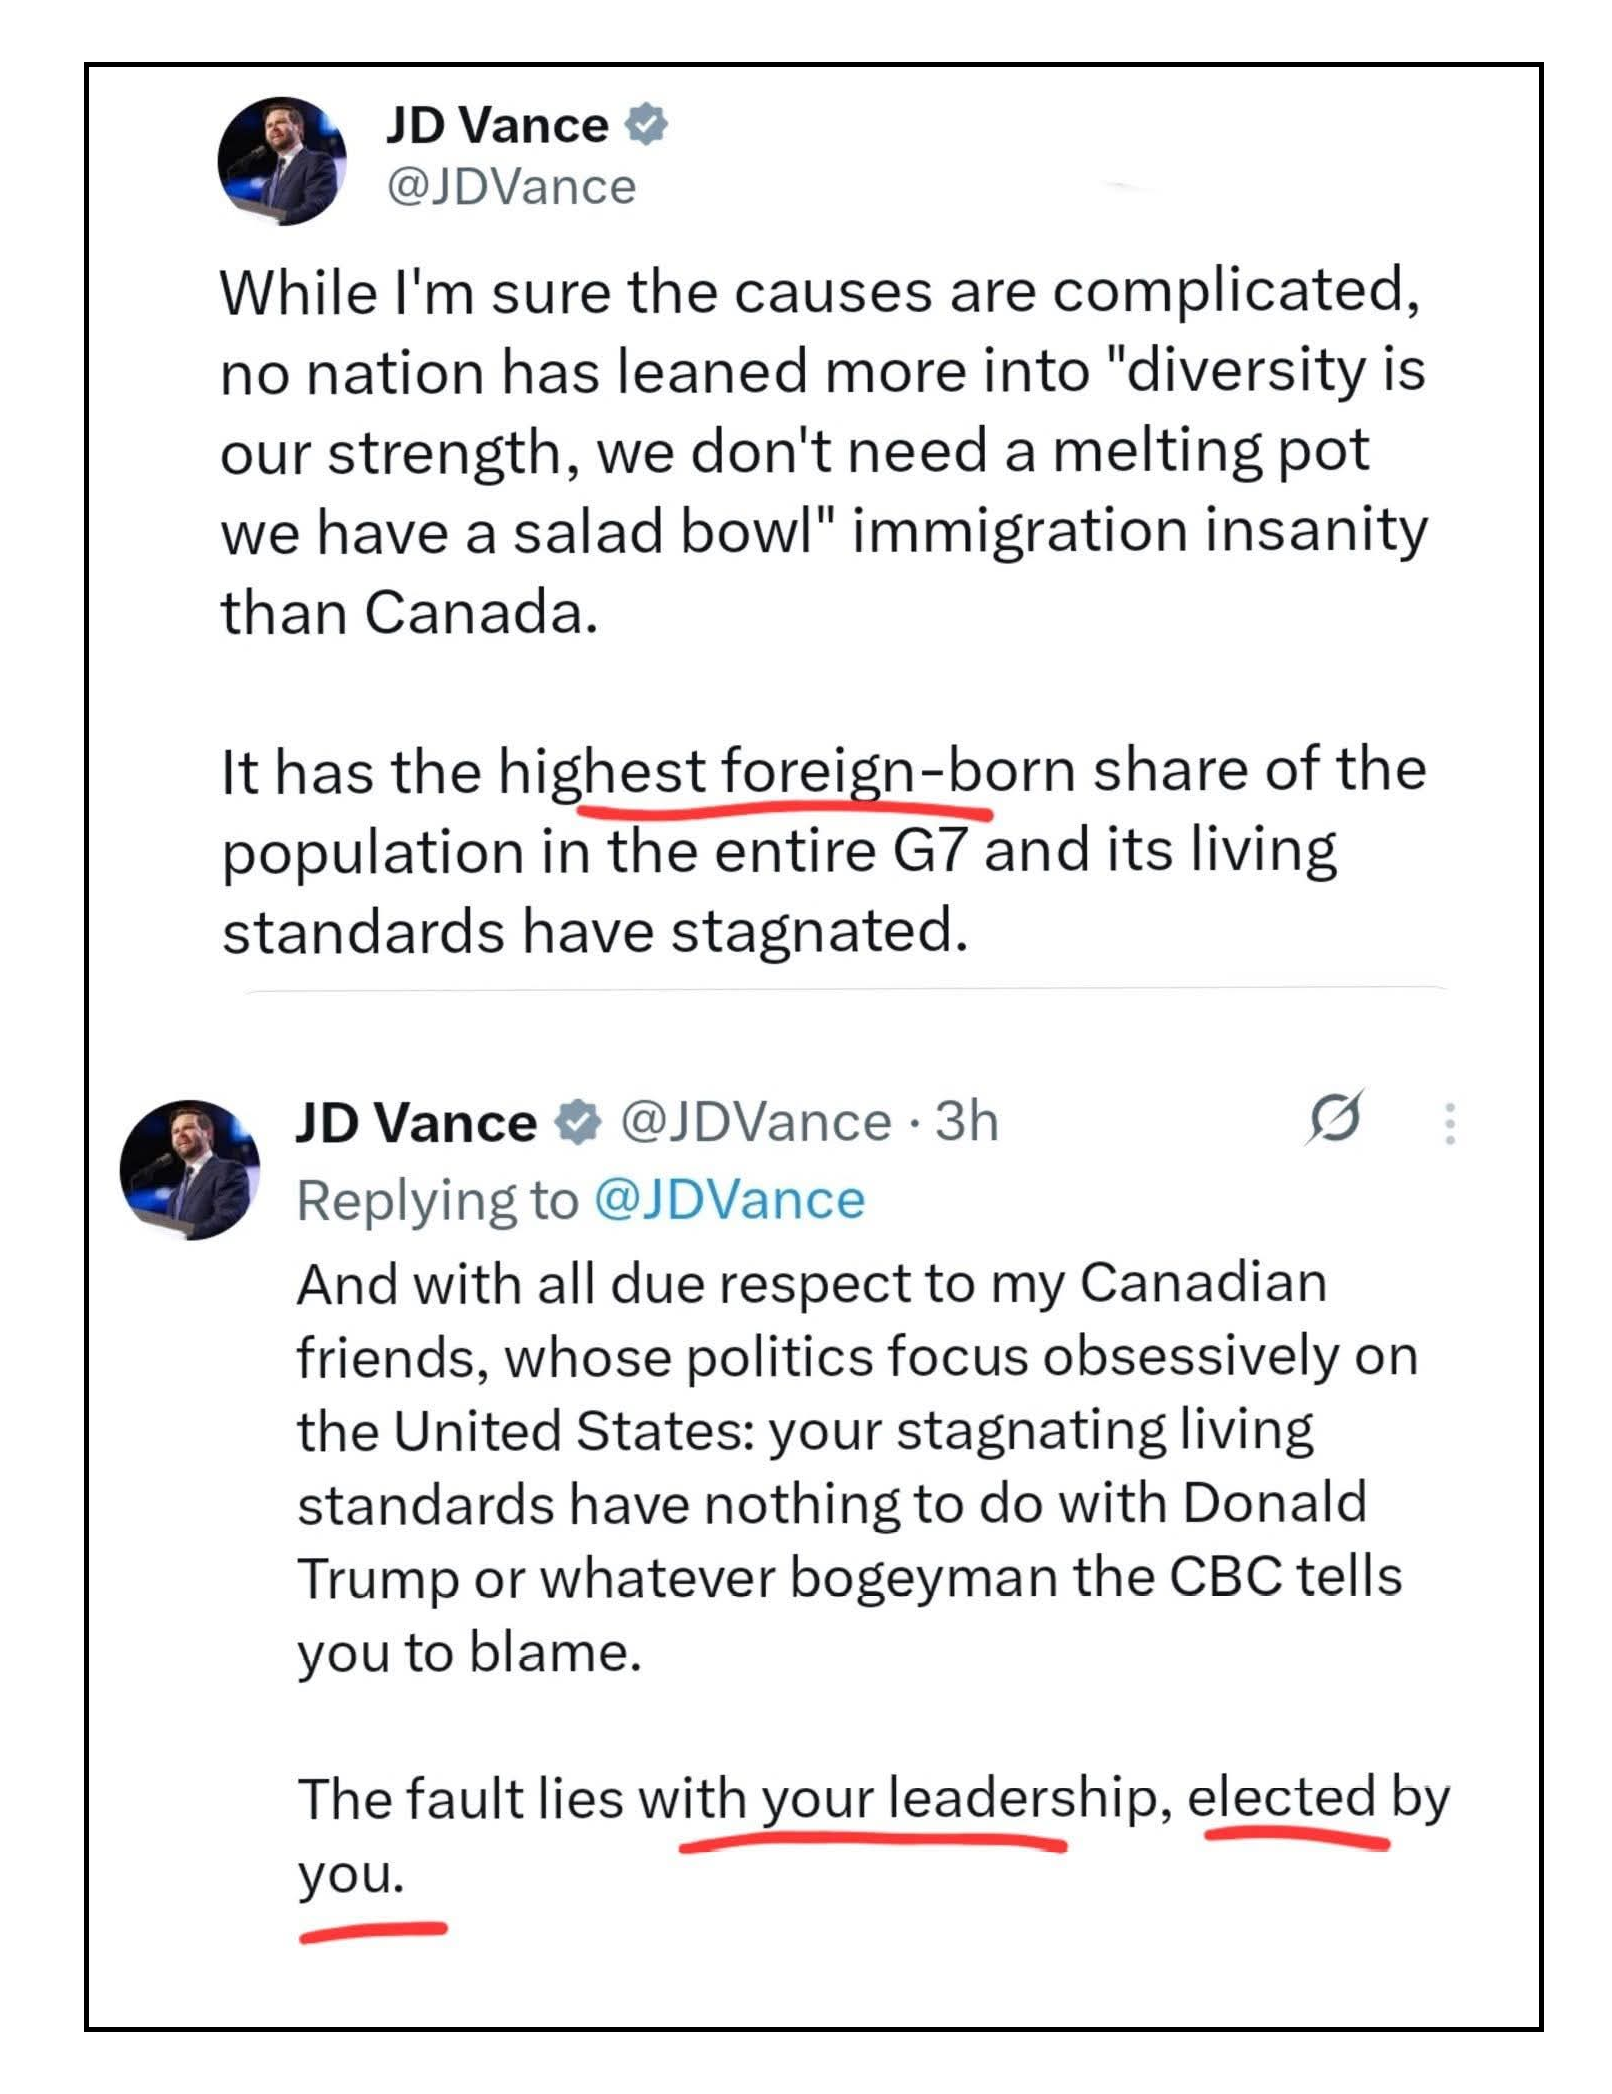1612x2094 pixels.
Task: Open the top tweet's profile avatar
Action: [282, 160]
